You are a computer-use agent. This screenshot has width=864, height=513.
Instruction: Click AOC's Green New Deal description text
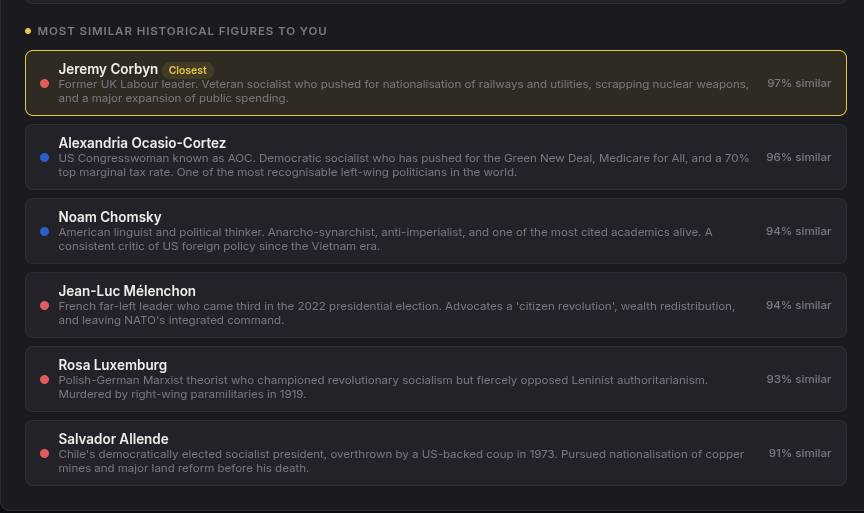tap(403, 165)
